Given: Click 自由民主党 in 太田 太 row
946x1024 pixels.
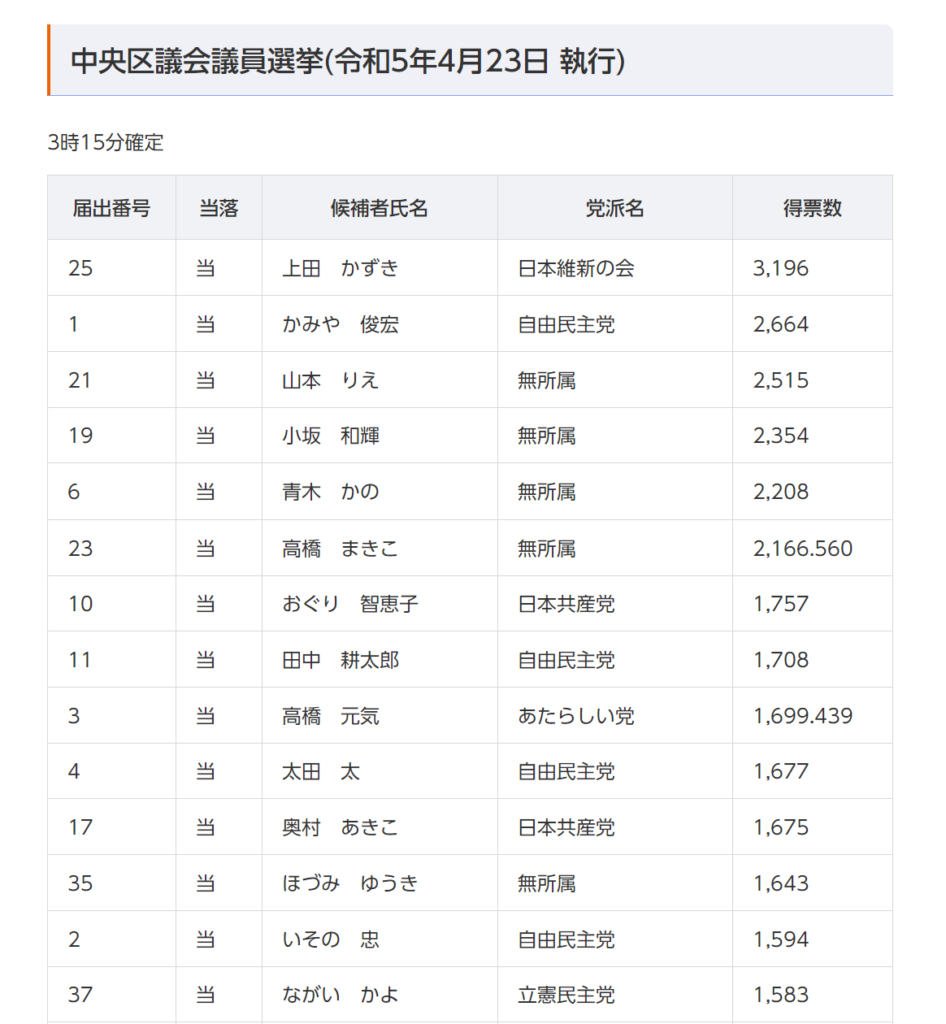Looking at the screenshot, I should [x=566, y=772].
